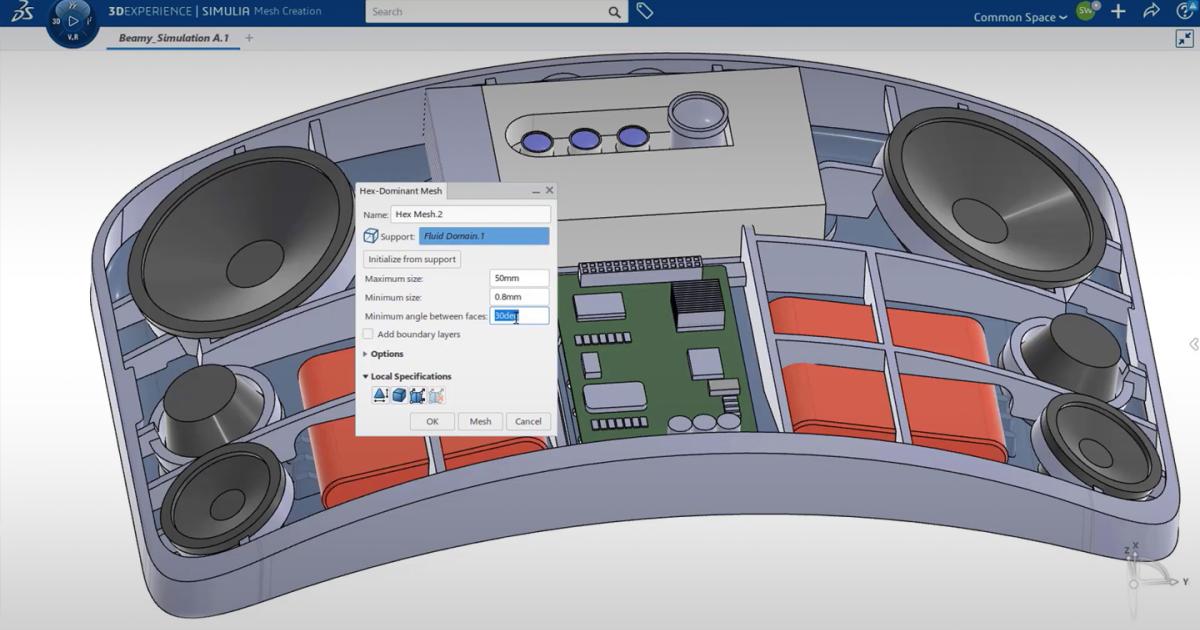
Task: Click the Support cube icon in the dialog
Action: [370, 236]
